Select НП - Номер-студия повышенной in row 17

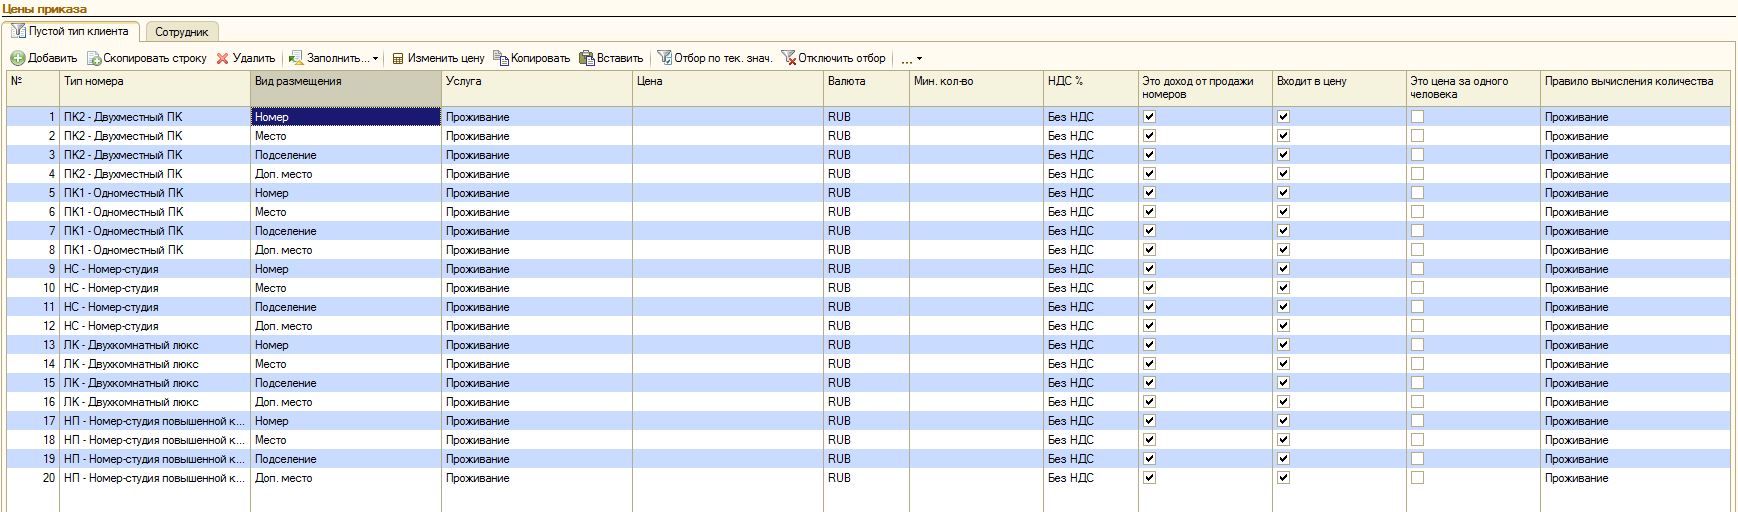tap(155, 421)
